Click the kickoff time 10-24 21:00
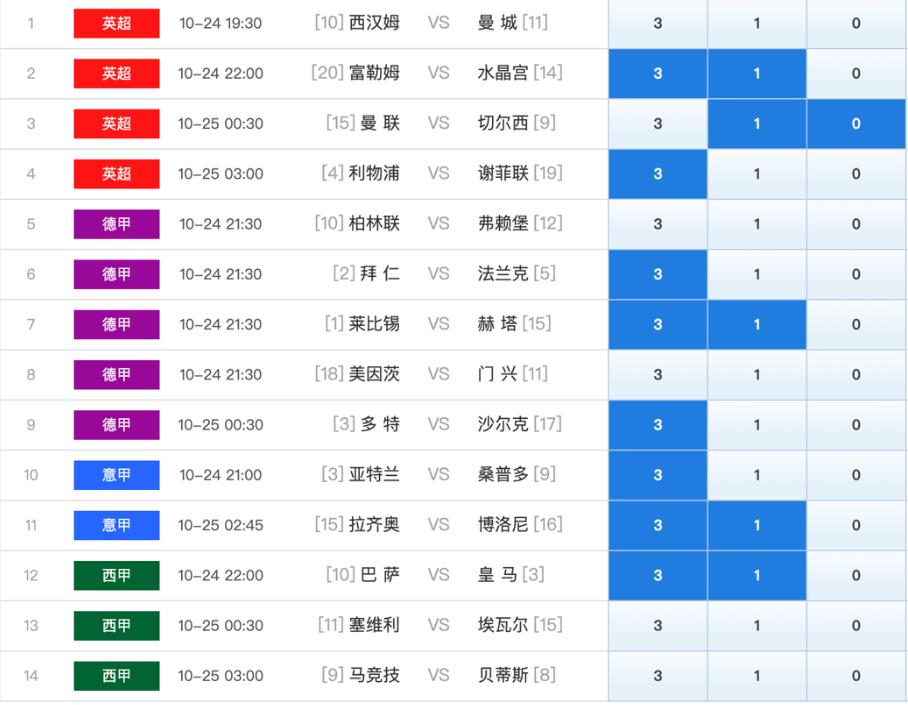The image size is (908, 705). point(221,475)
